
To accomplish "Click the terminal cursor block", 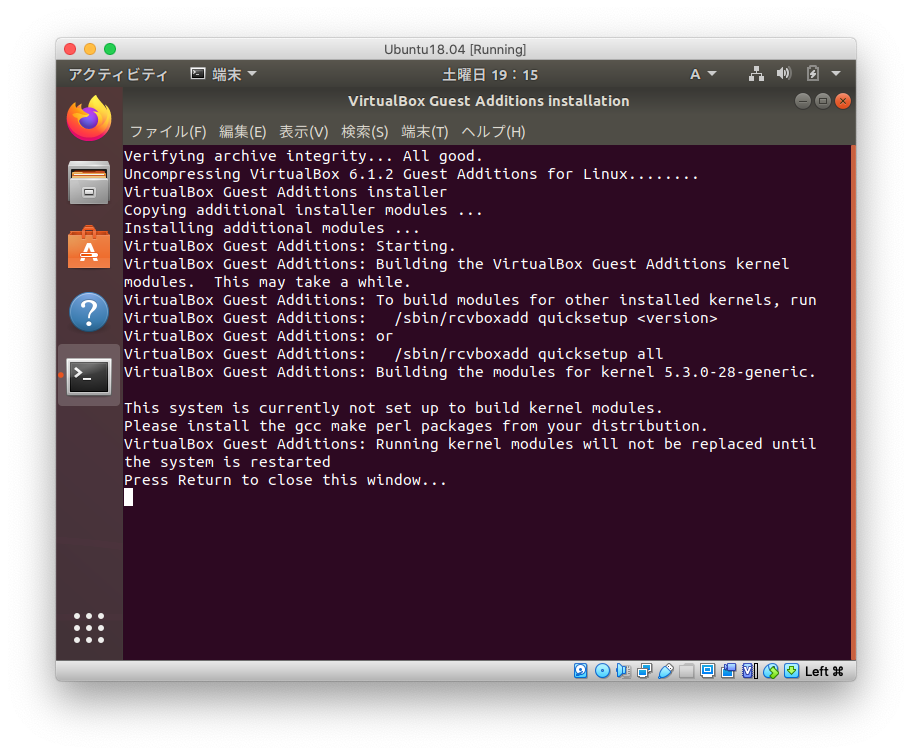I will coord(128,497).
